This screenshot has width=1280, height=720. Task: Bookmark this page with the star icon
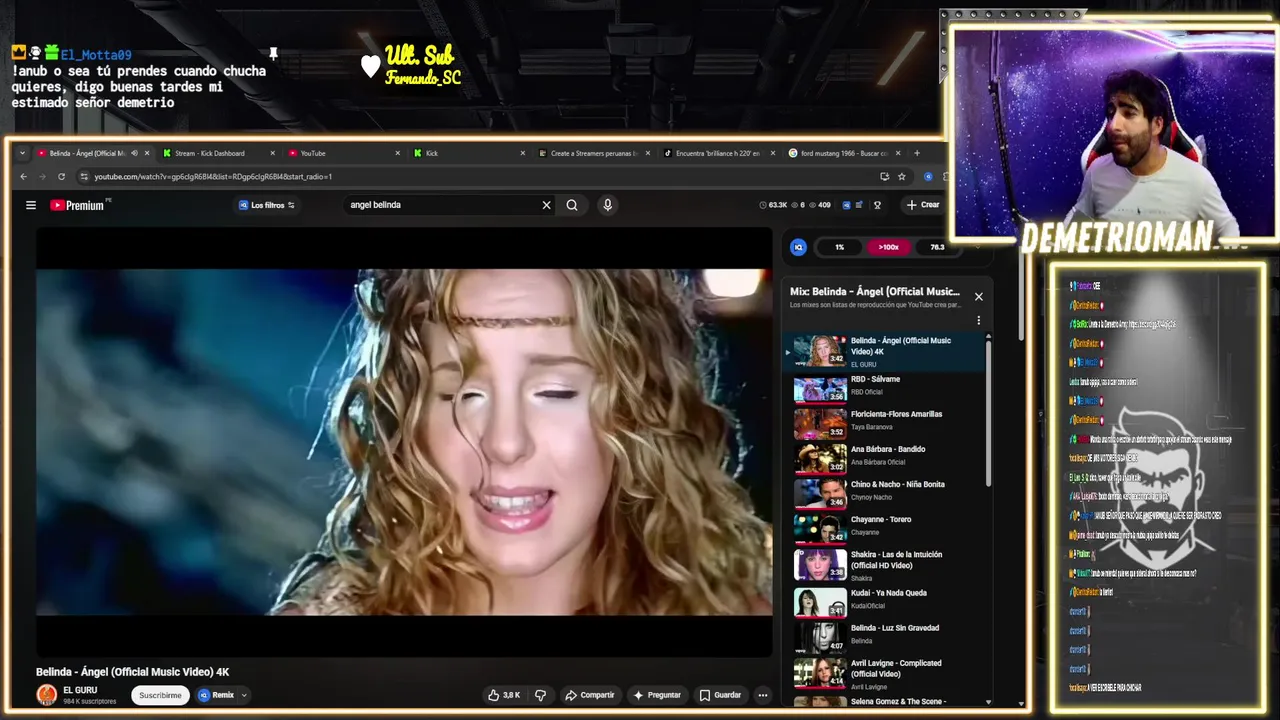(x=902, y=177)
